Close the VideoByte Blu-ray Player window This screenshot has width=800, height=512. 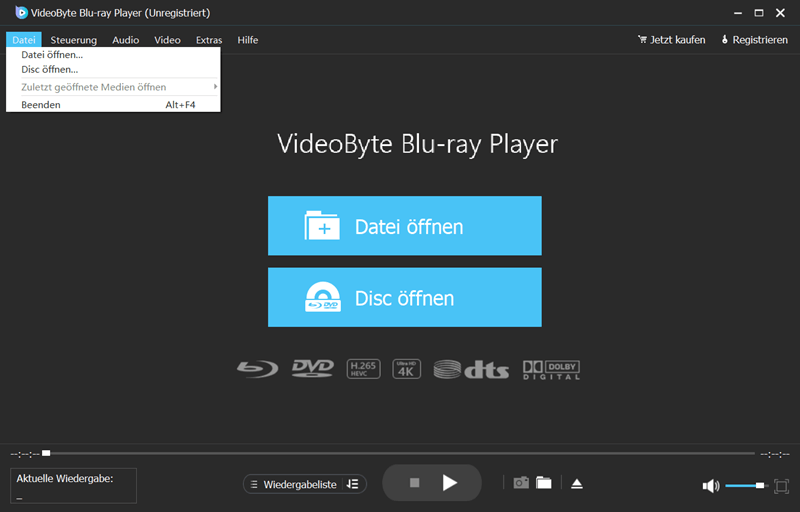pos(780,13)
